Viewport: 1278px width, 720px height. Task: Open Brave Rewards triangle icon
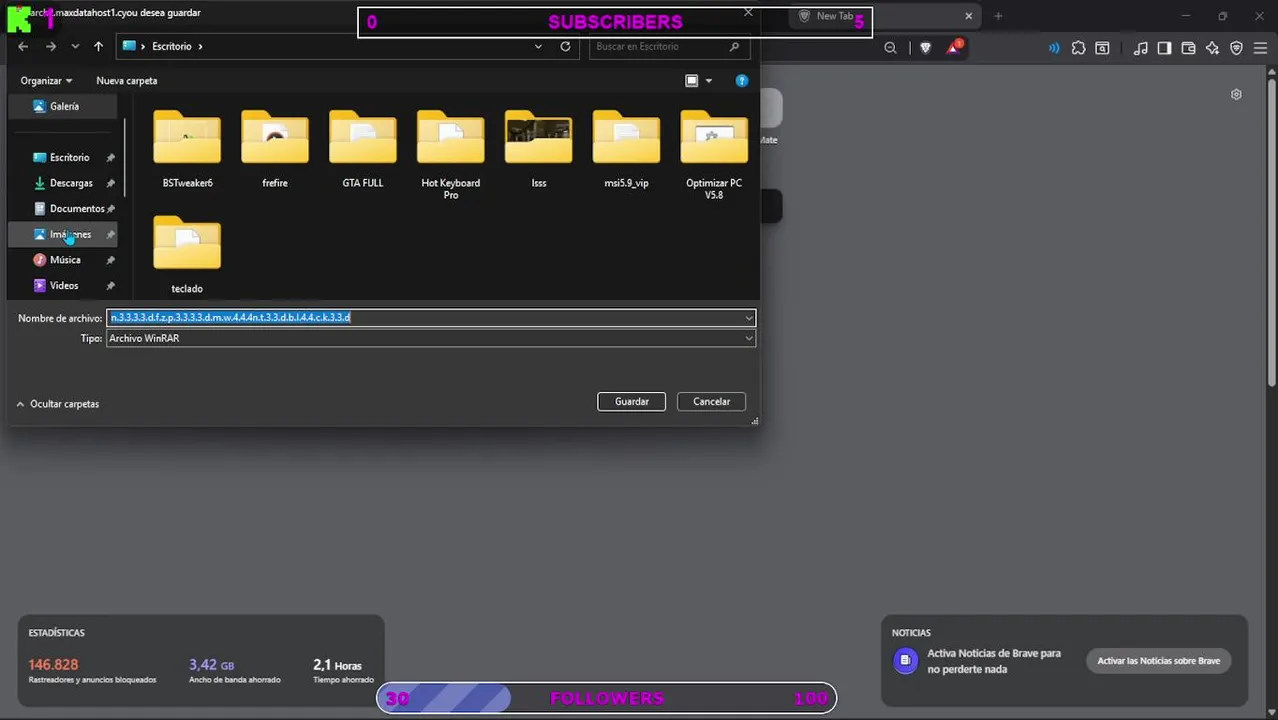[x=954, y=47]
